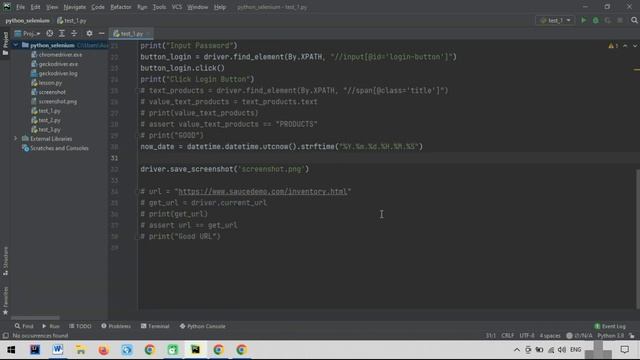
Task: Open the Python Console tool window
Action: click(202, 326)
